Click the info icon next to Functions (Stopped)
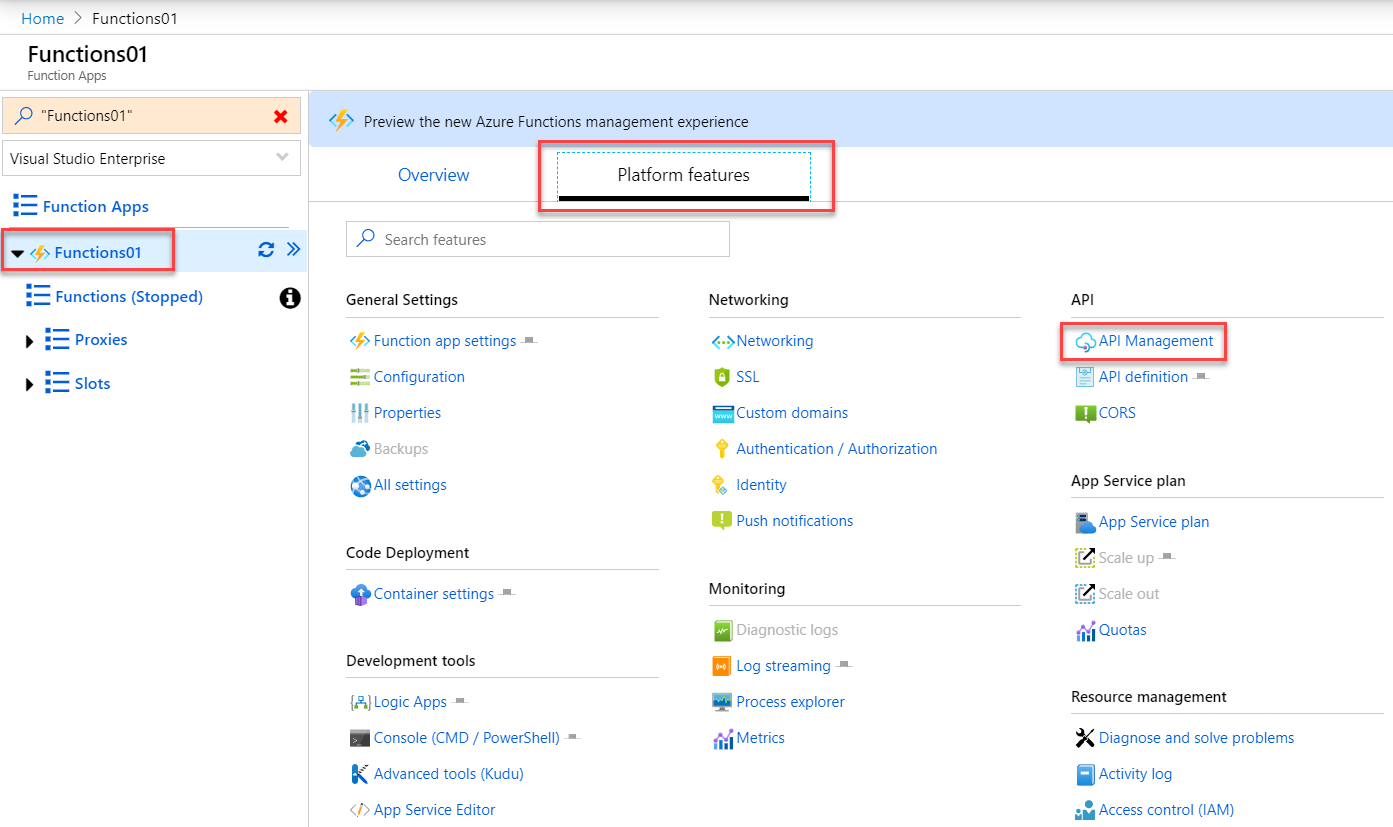This screenshot has height=827, width=1393. (290, 297)
